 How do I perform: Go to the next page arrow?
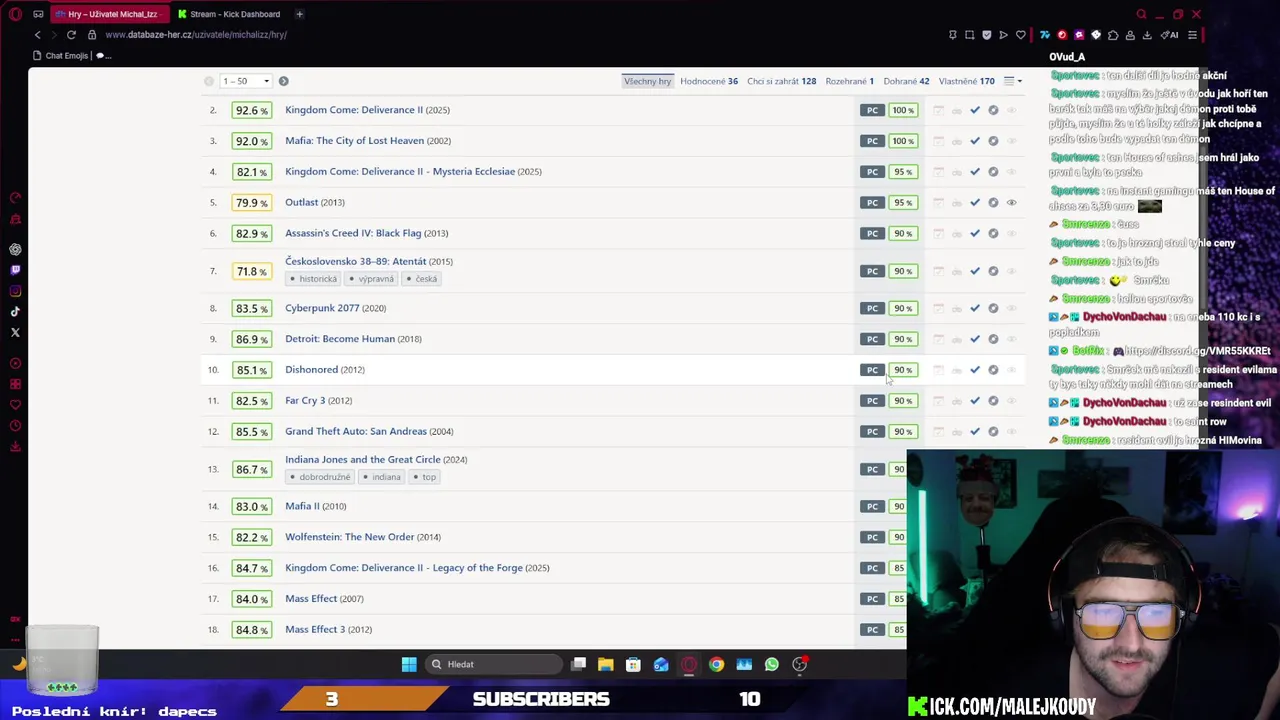tap(283, 81)
